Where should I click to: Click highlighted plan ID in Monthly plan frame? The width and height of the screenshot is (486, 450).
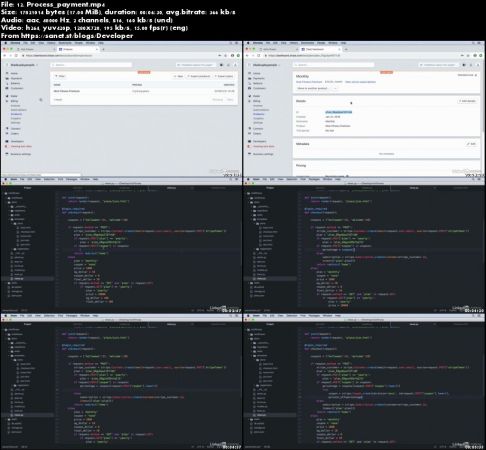(x=338, y=112)
